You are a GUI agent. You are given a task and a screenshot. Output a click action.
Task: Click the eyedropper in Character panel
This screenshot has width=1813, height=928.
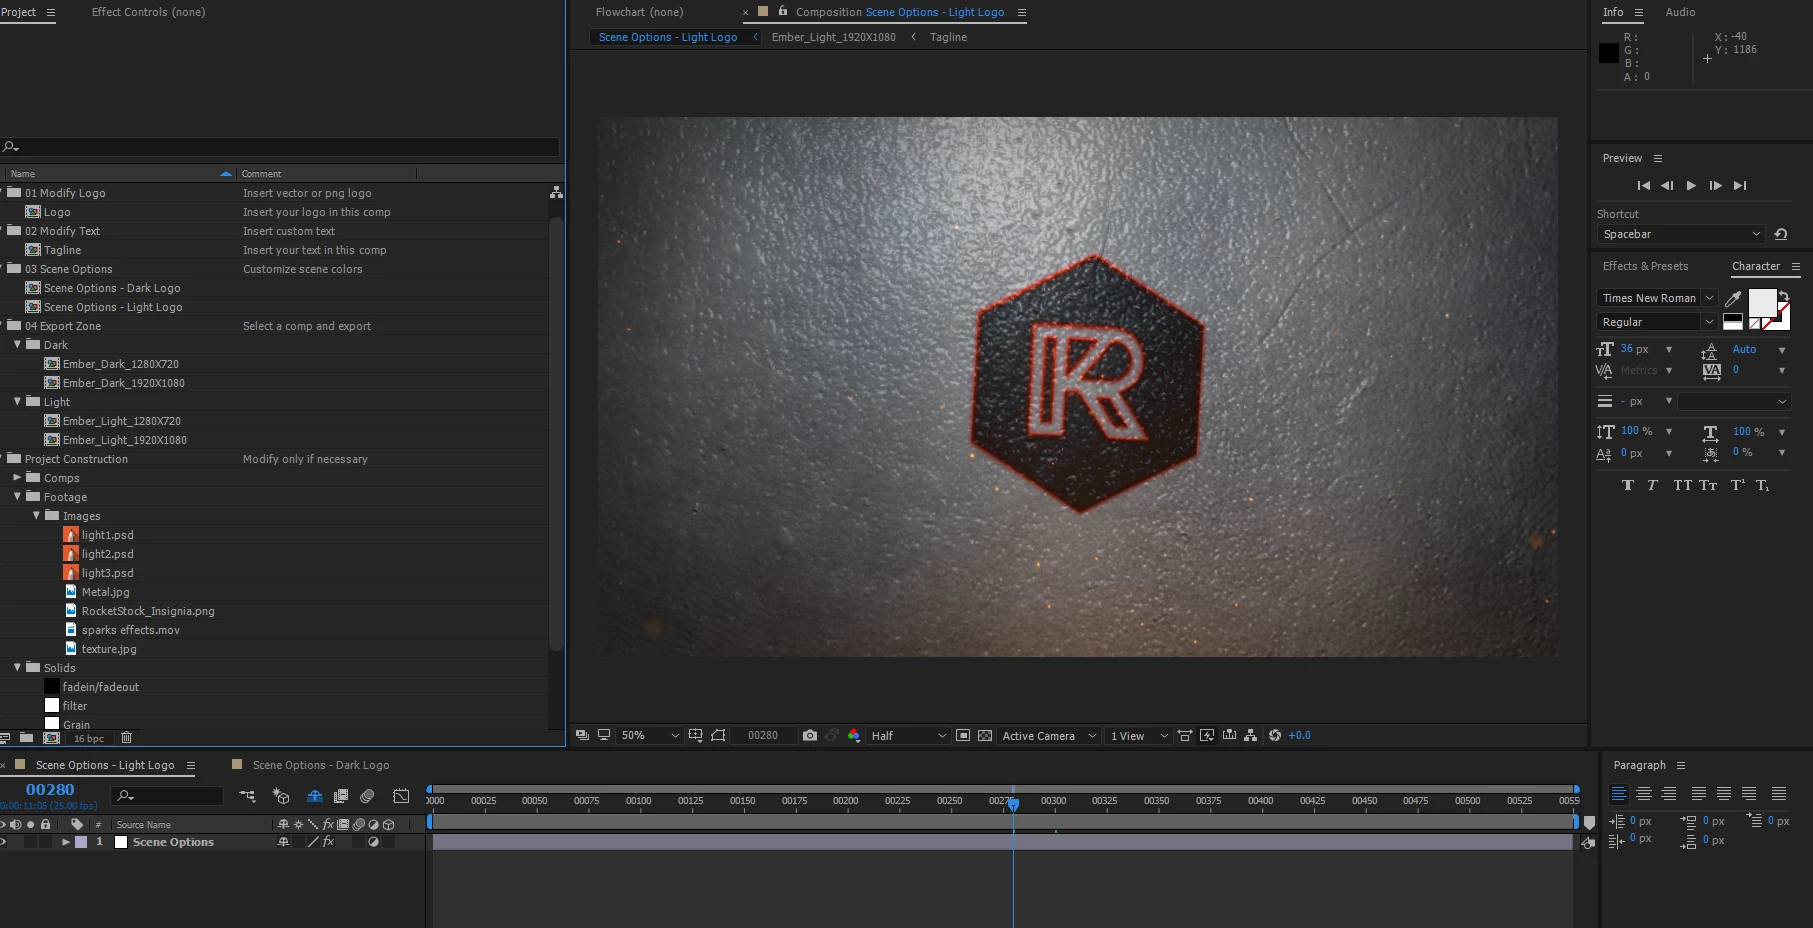[1733, 298]
